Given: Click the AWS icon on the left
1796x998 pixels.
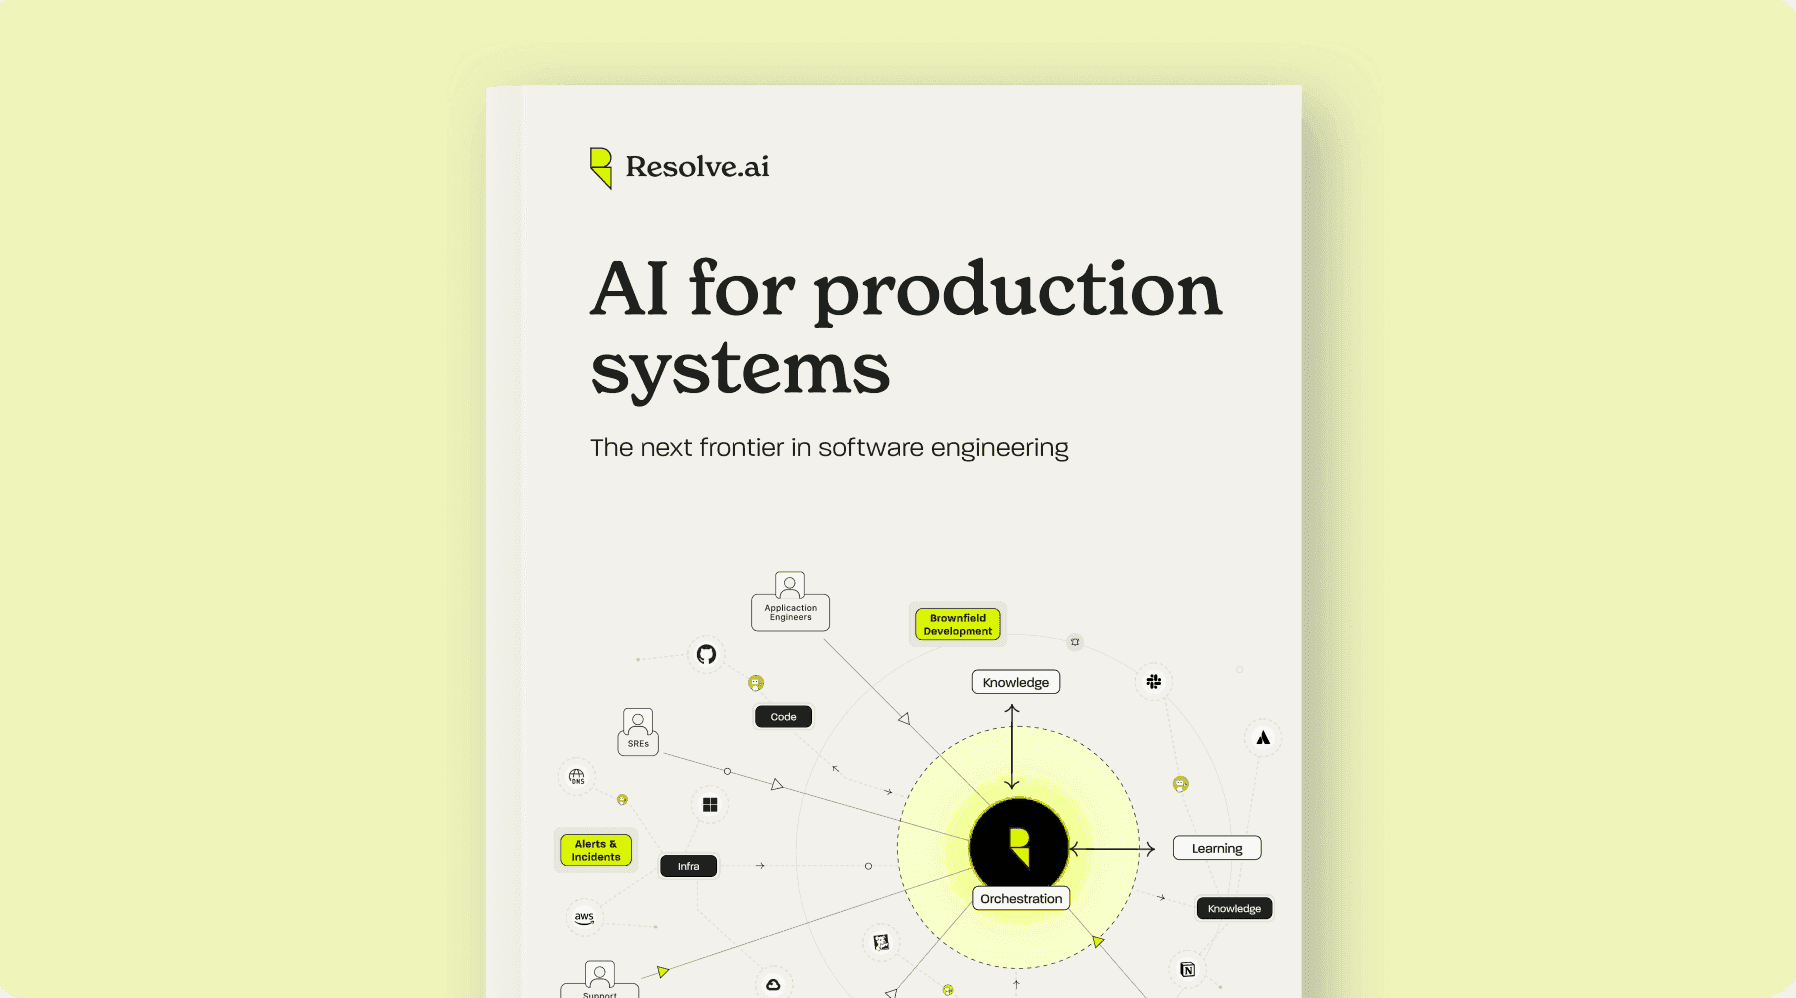Looking at the screenshot, I should [584, 917].
